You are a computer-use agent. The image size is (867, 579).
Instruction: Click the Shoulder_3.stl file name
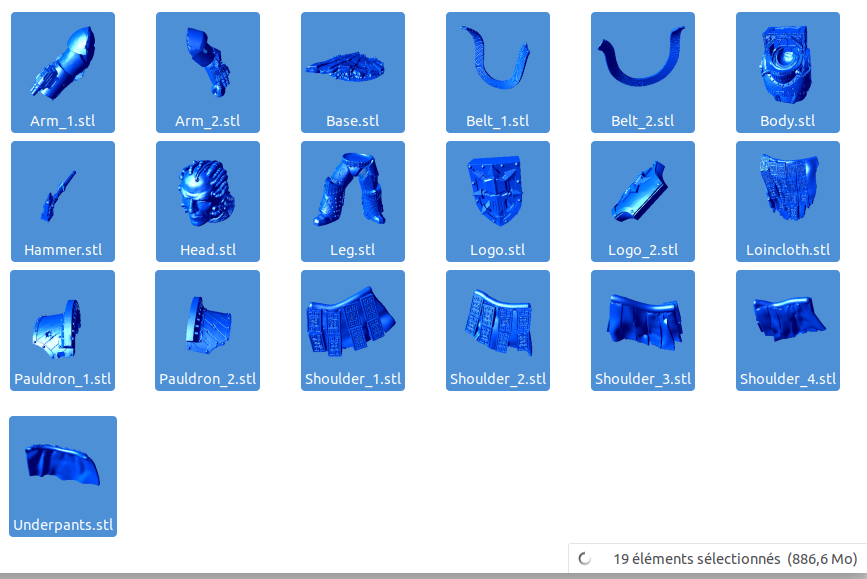tap(643, 379)
